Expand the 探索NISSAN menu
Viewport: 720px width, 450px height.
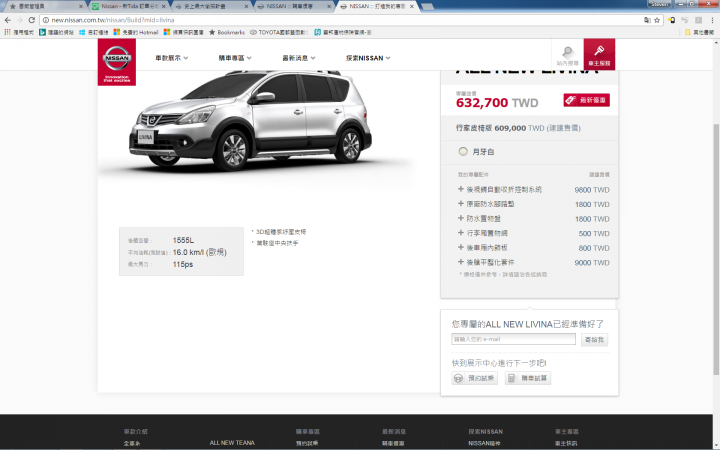[x=368, y=58]
